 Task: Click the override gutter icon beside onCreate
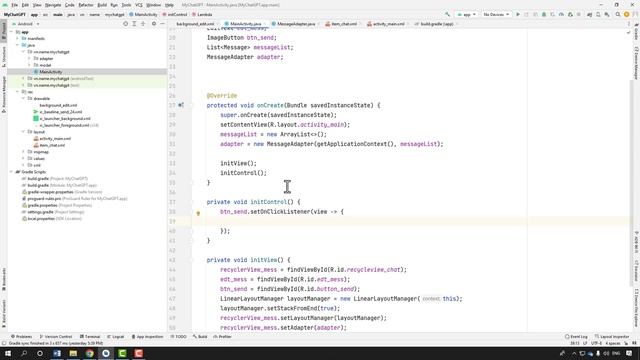tap(181, 105)
